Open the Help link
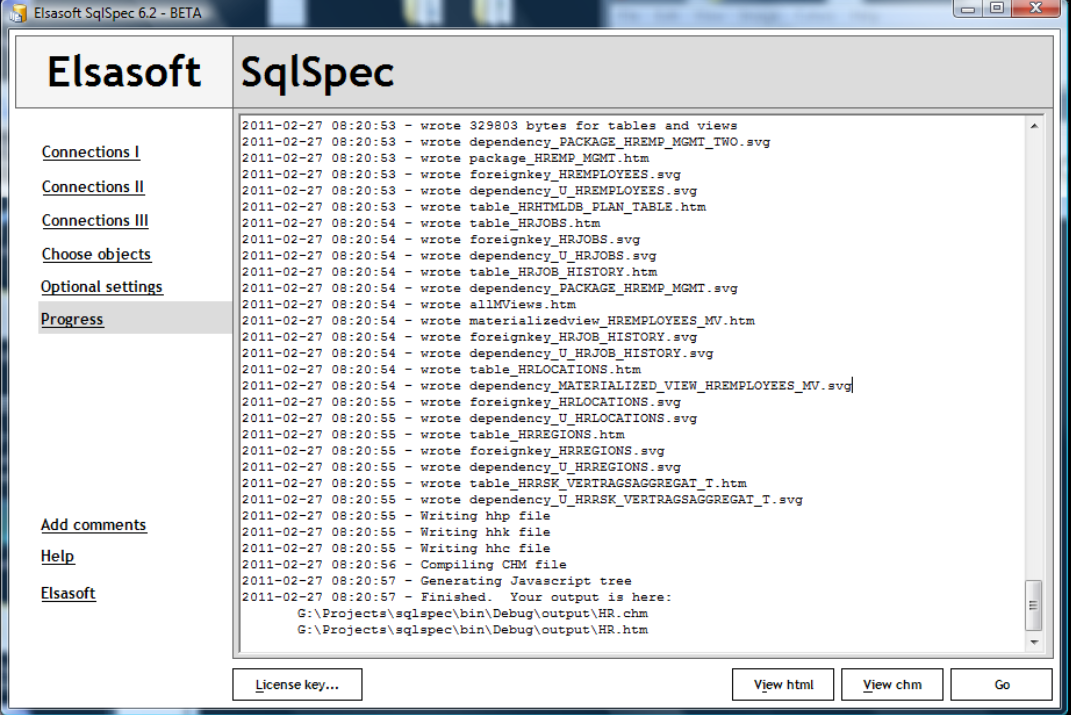Screen dimensions: 1071x715 click(57, 556)
